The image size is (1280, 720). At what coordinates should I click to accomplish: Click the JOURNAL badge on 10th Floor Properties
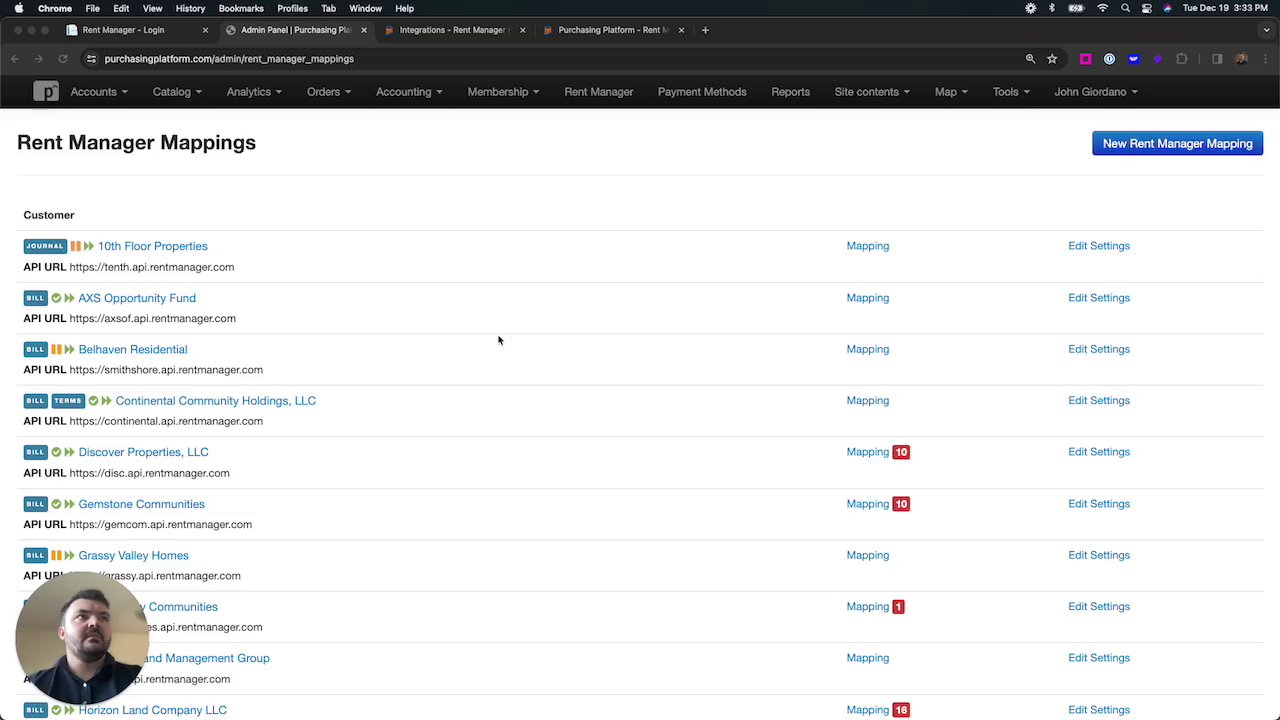click(45, 246)
